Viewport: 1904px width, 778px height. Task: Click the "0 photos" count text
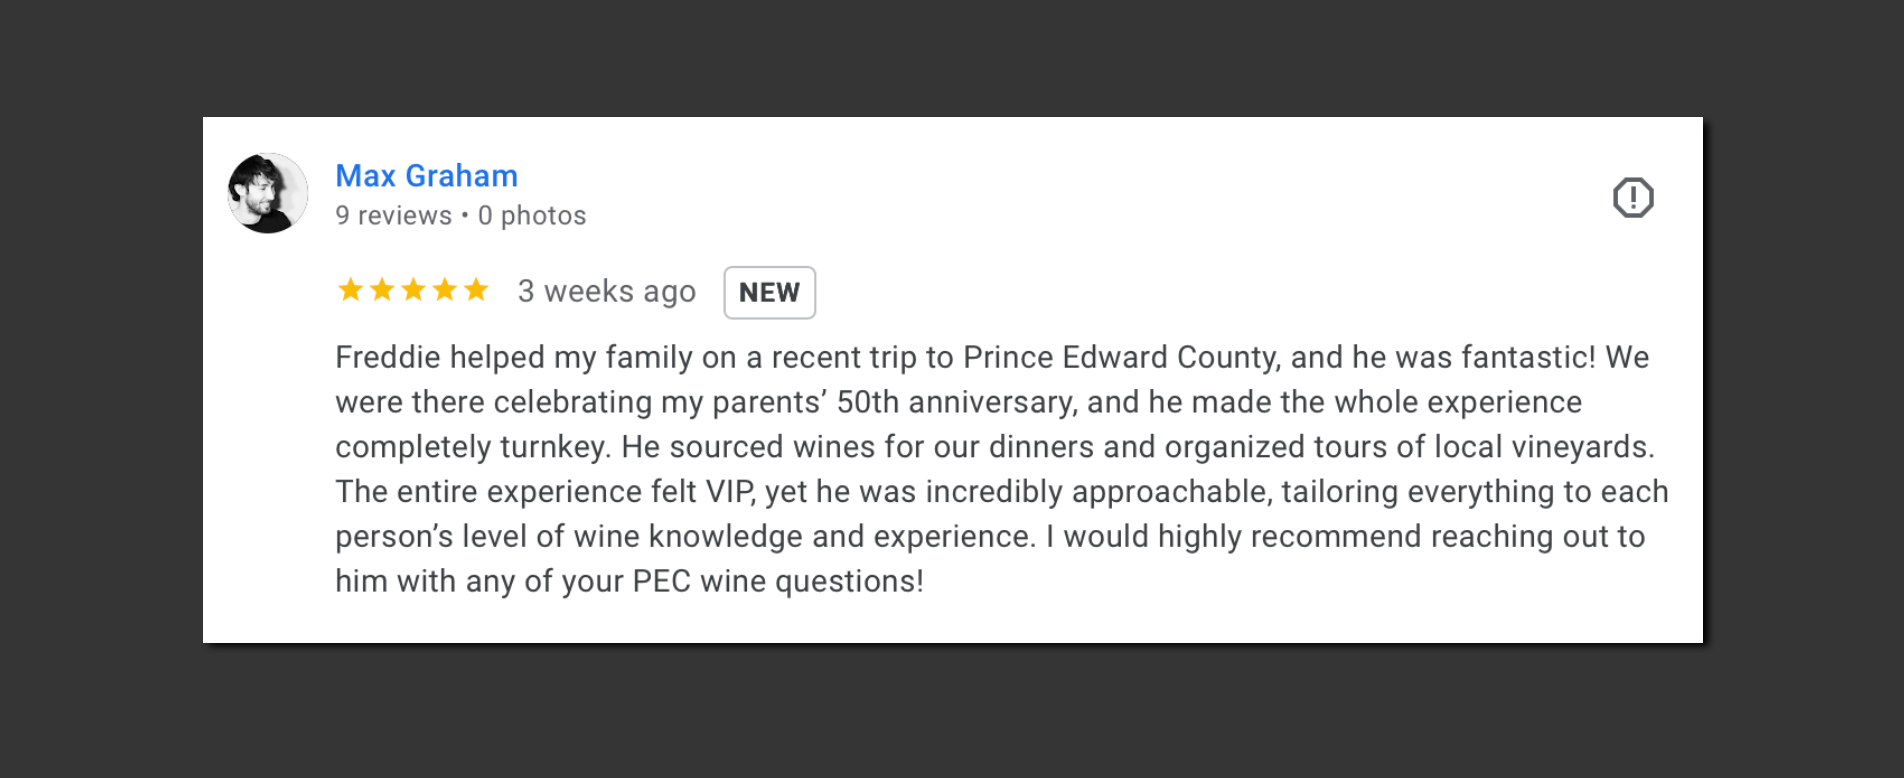[532, 216]
